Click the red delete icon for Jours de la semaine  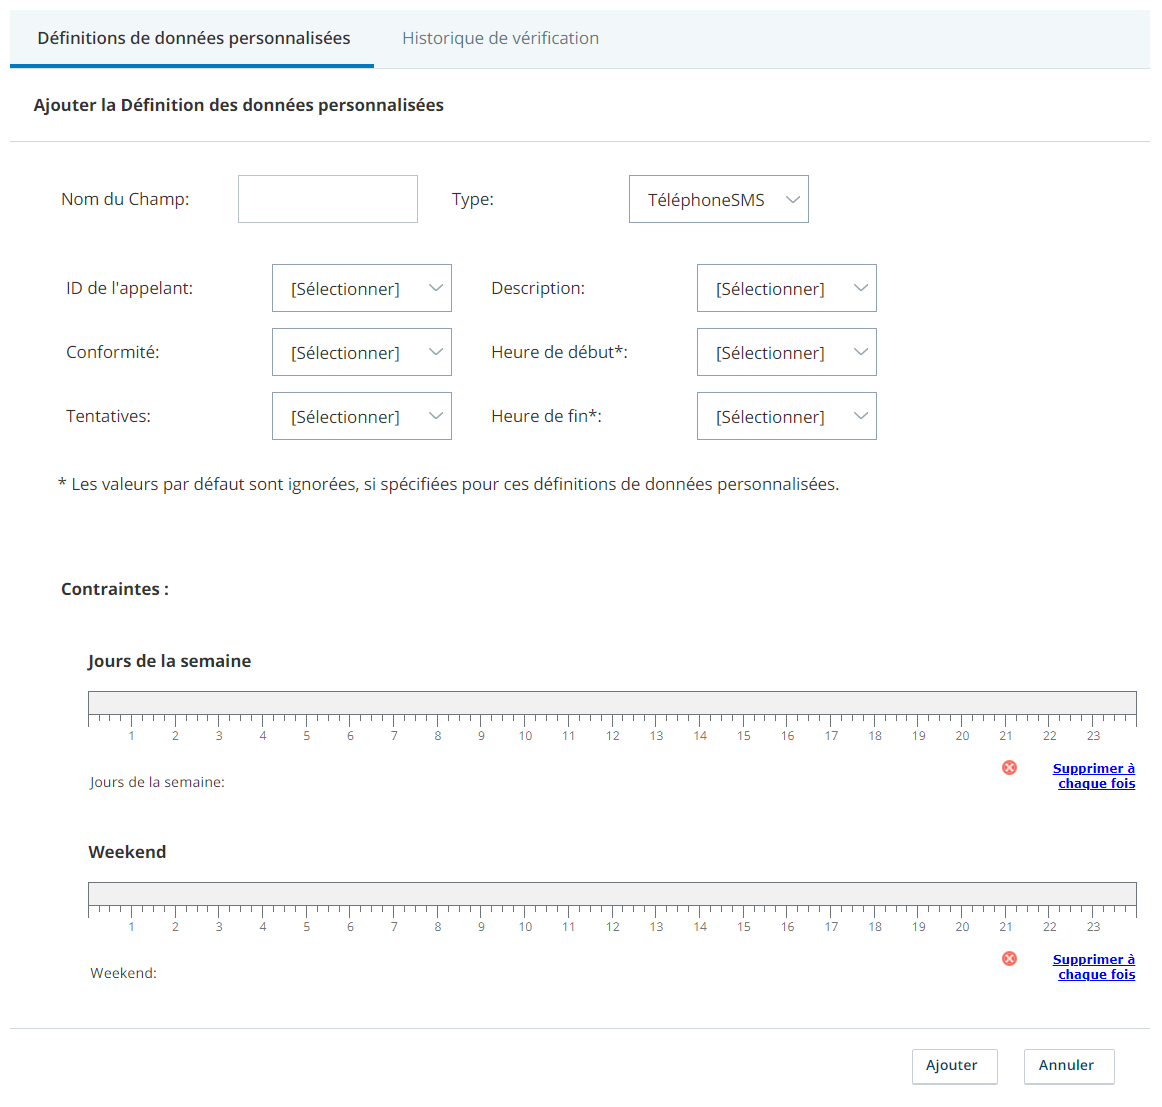point(1009,768)
